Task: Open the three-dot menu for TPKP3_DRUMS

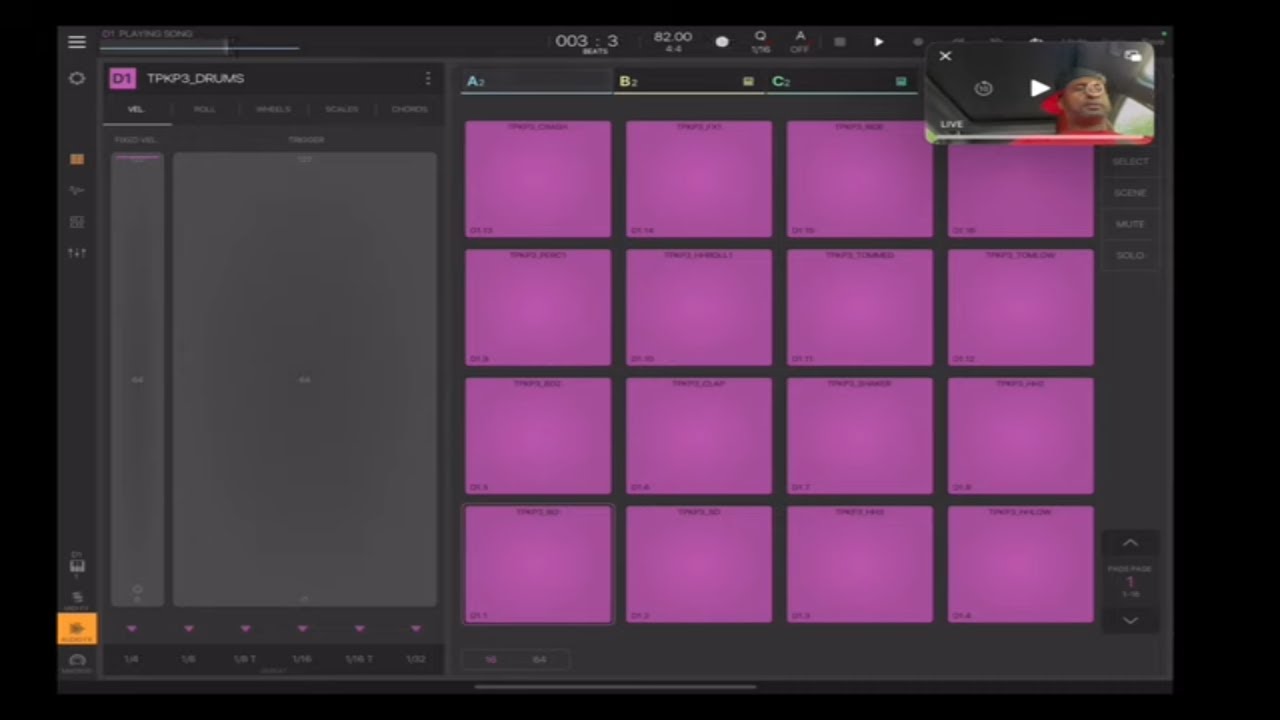Action: tap(428, 78)
